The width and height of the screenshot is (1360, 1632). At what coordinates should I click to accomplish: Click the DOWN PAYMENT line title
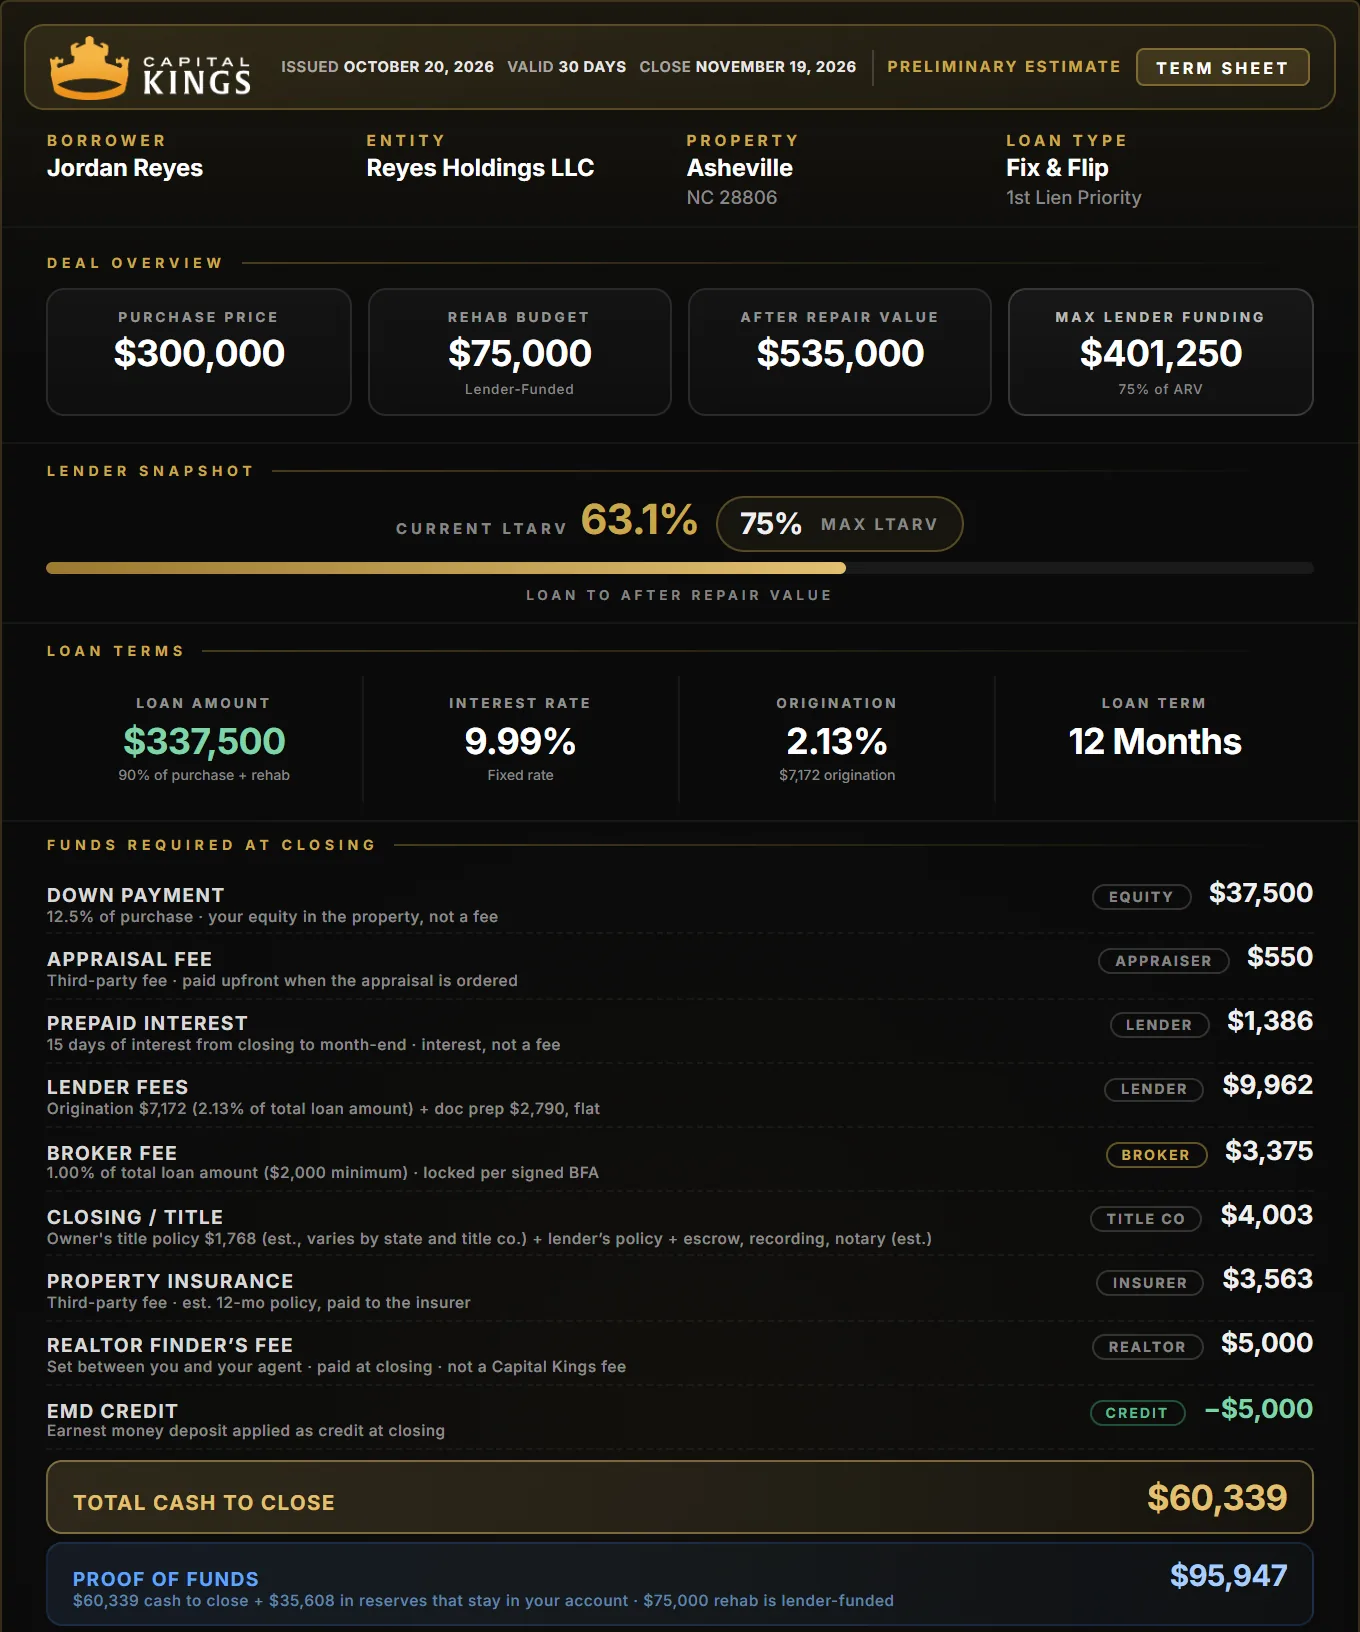(135, 895)
